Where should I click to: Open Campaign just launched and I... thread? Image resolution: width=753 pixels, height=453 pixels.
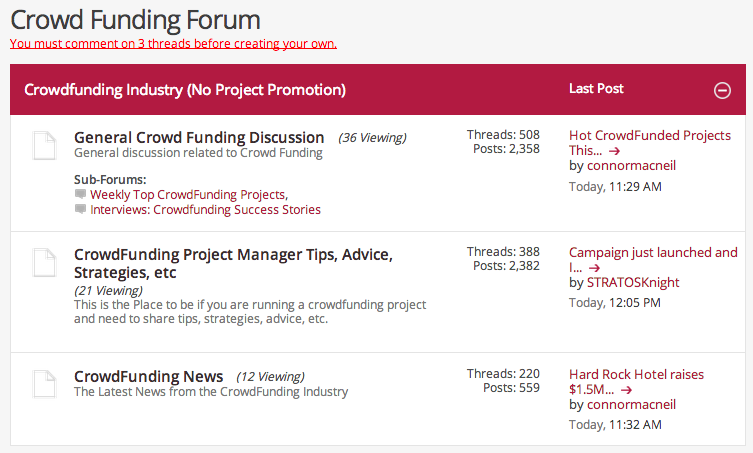[x=653, y=253]
